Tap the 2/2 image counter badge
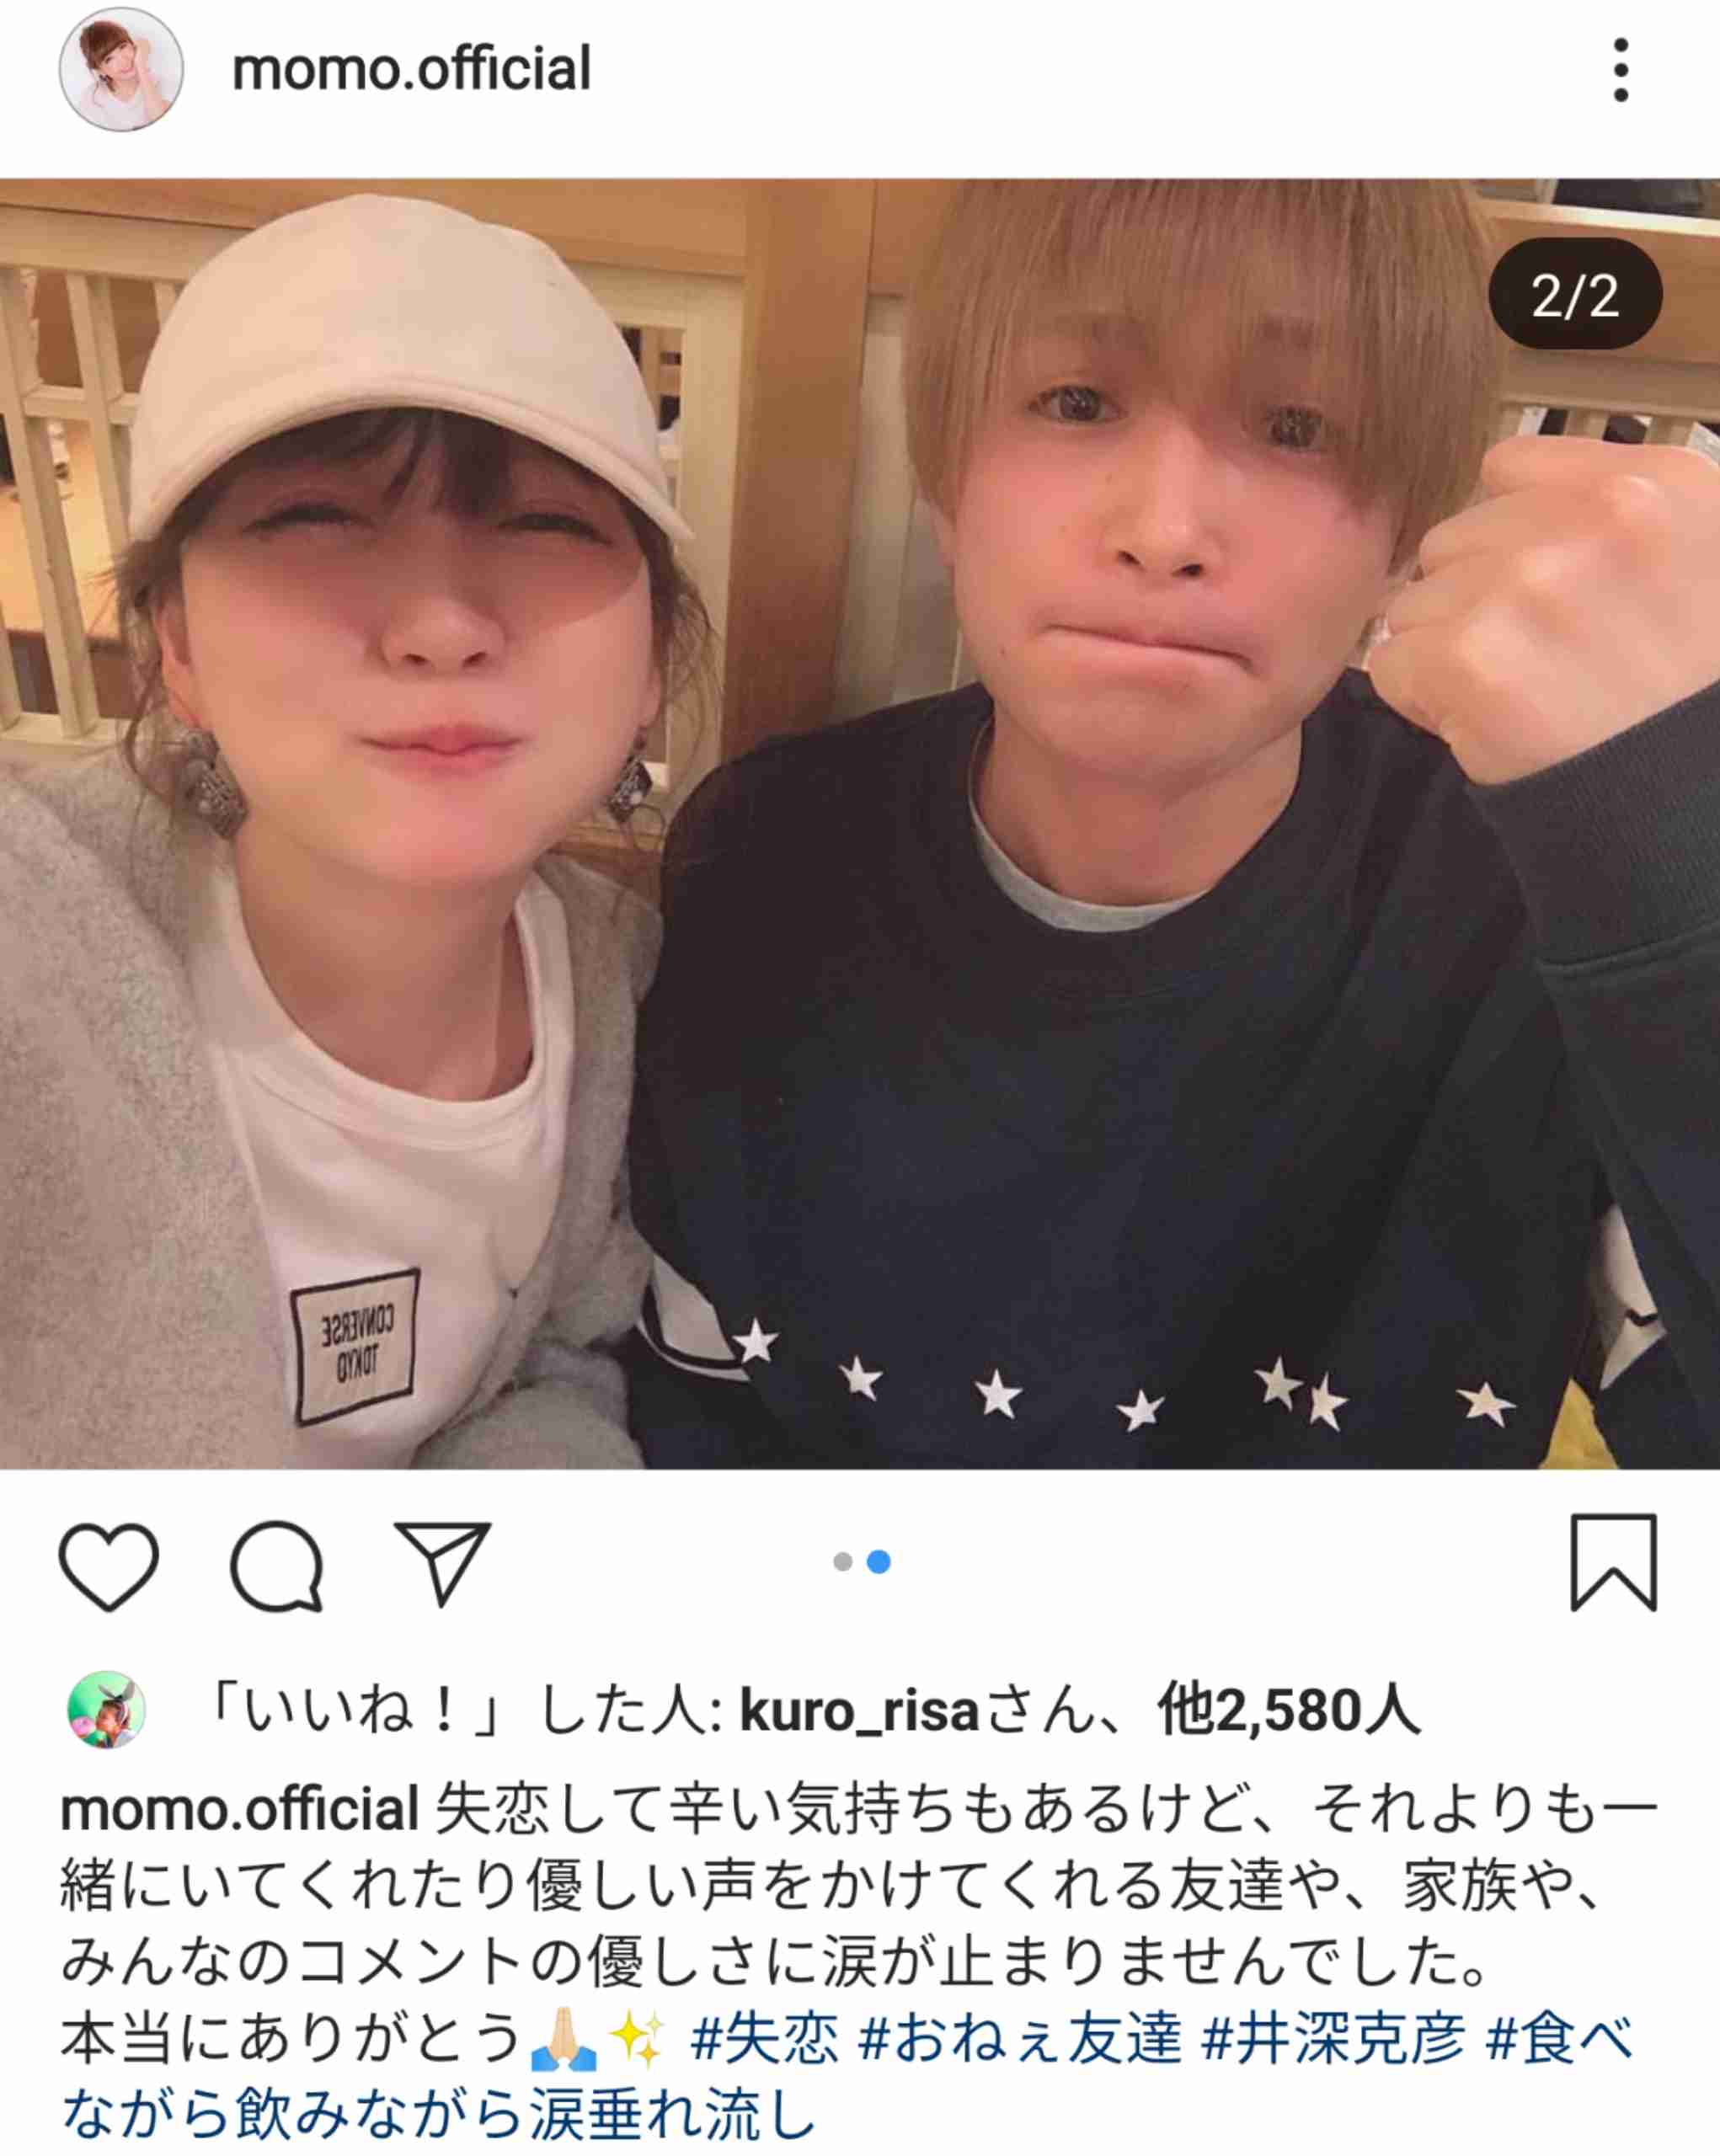1720x2156 pixels. [x=1575, y=295]
